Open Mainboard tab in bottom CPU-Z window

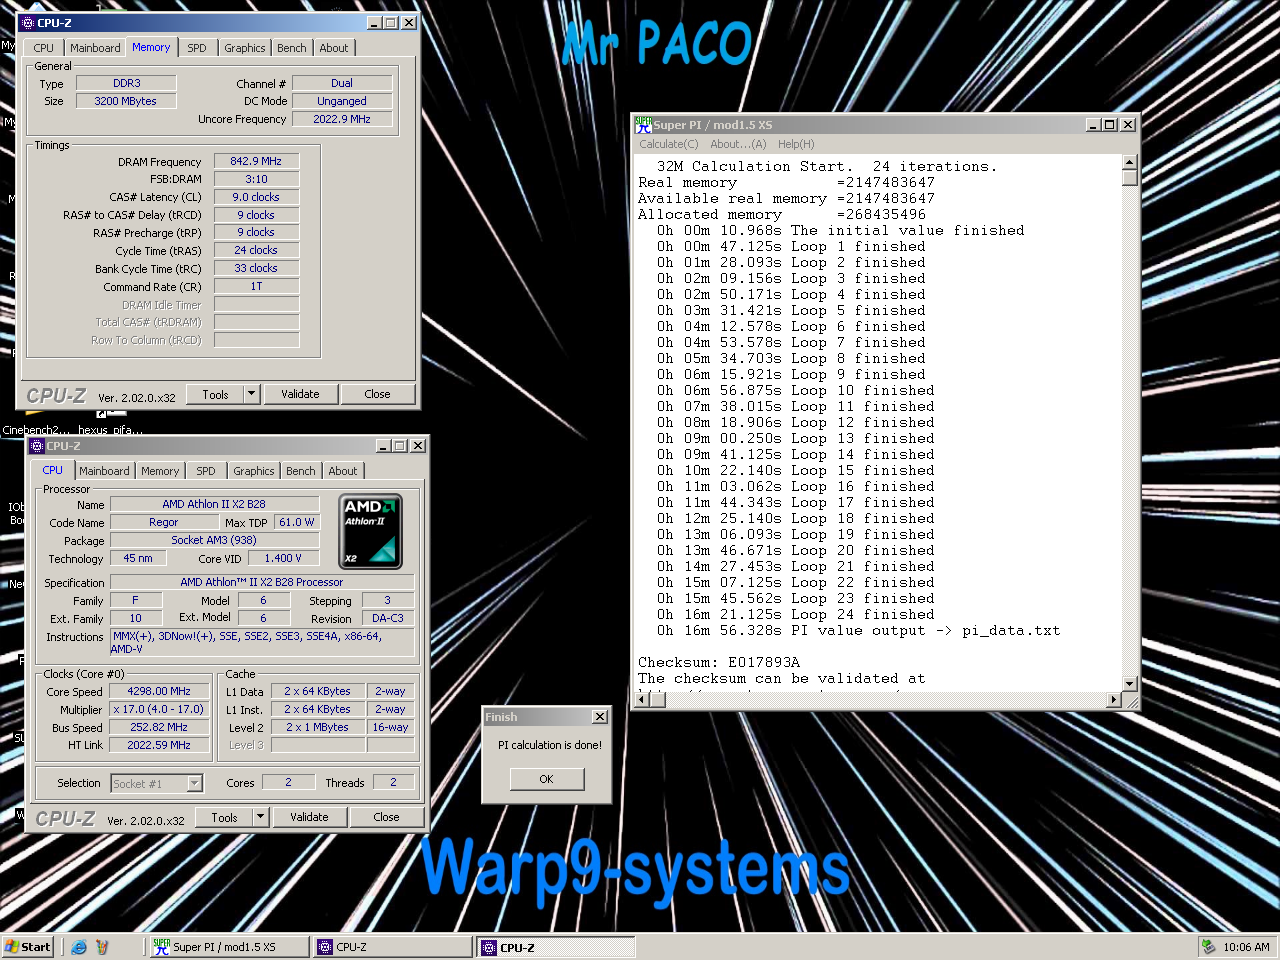[105, 471]
